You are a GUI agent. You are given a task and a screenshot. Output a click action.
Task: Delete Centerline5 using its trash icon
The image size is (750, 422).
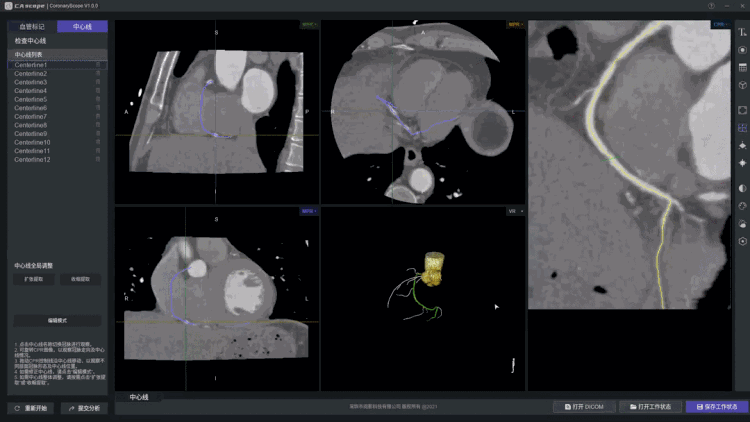tap(98, 99)
